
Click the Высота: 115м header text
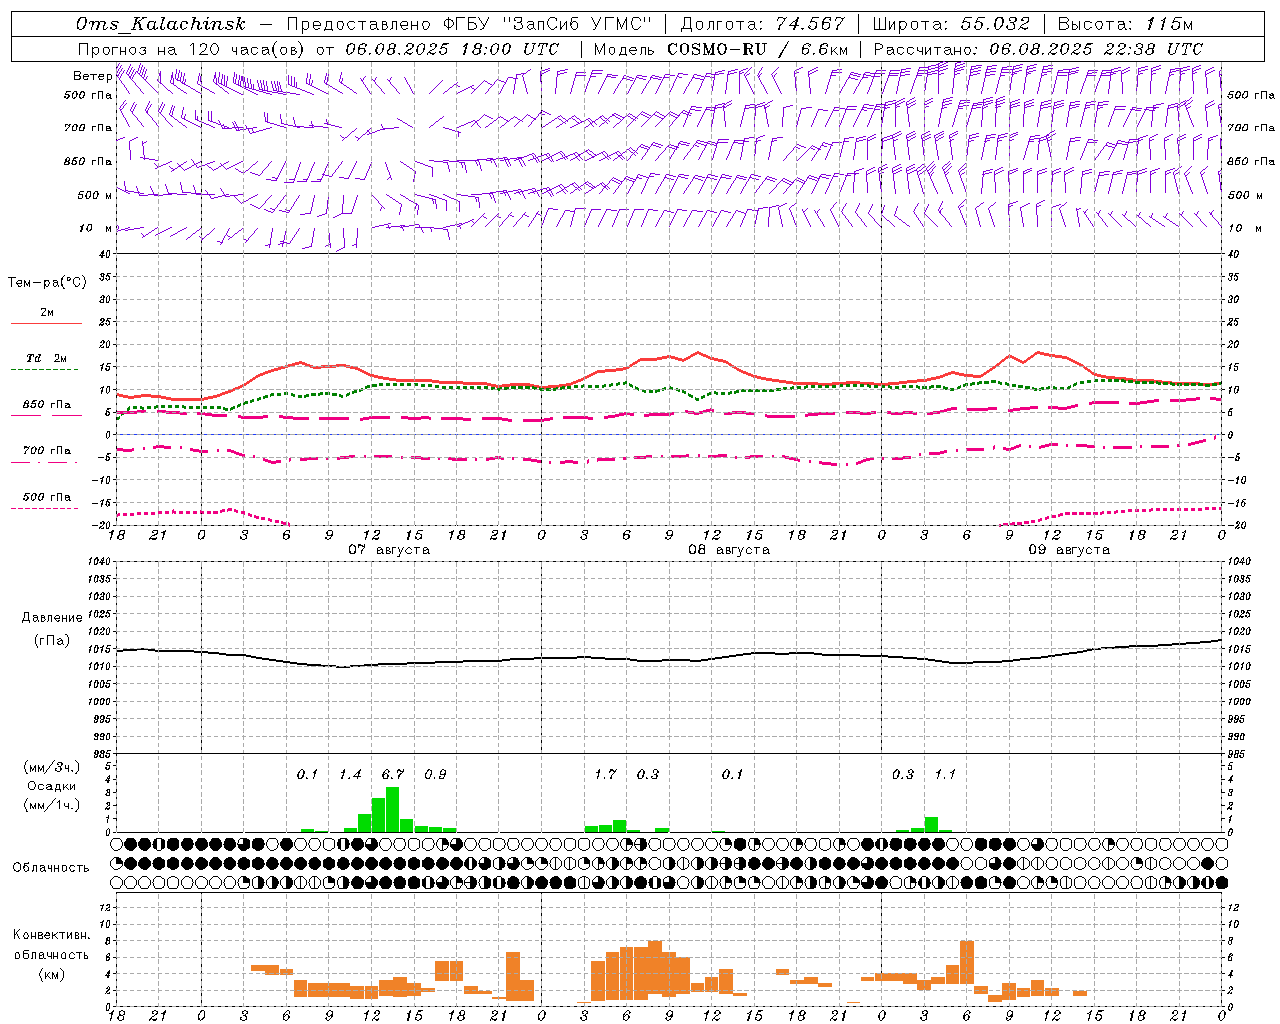click(x=1125, y=24)
